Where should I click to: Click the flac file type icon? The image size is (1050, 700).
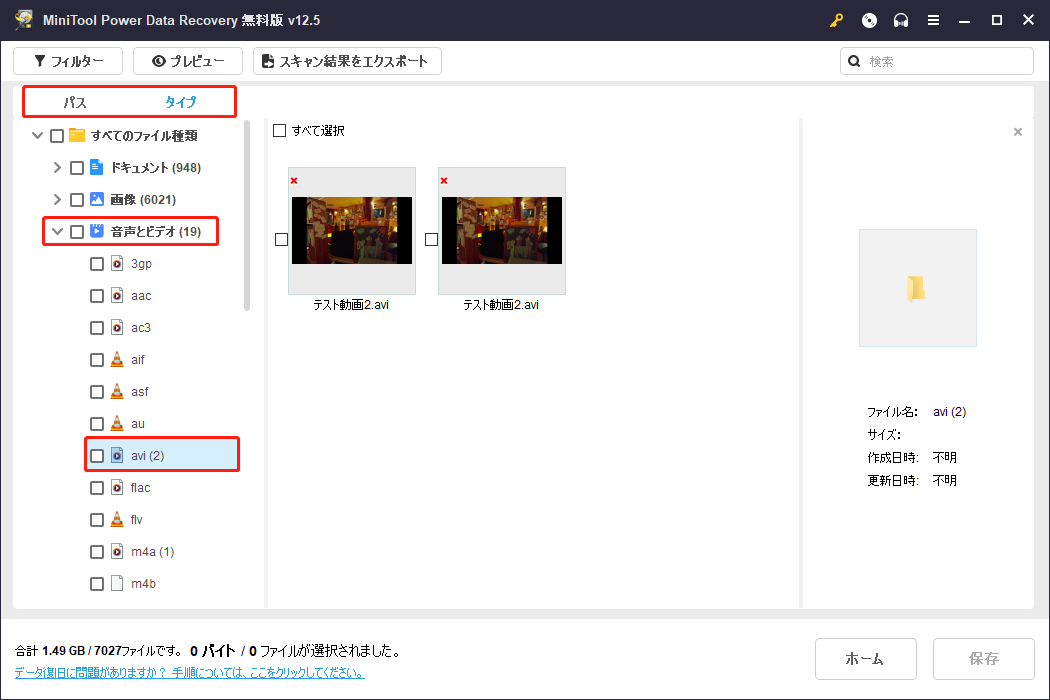(117, 488)
